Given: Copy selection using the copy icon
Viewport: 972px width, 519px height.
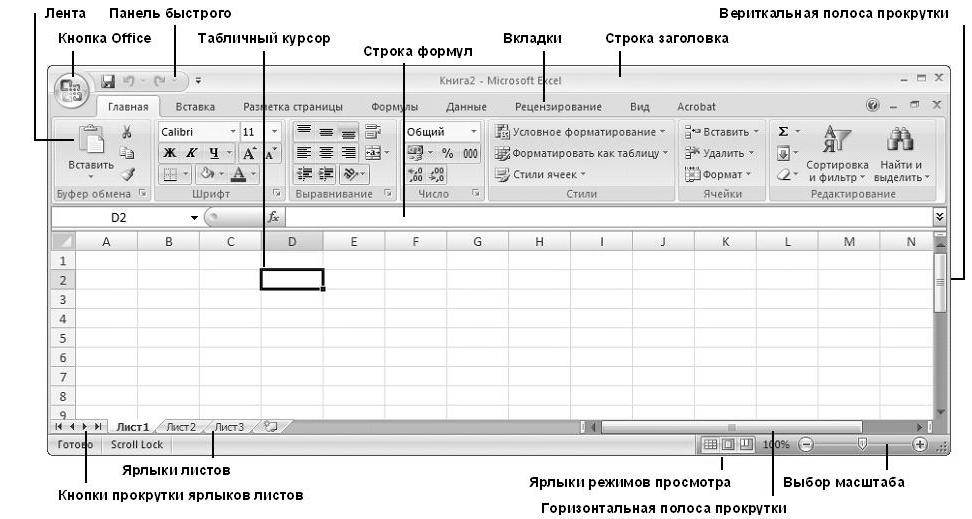Looking at the screenshot, I should click(x=126, y=153).
